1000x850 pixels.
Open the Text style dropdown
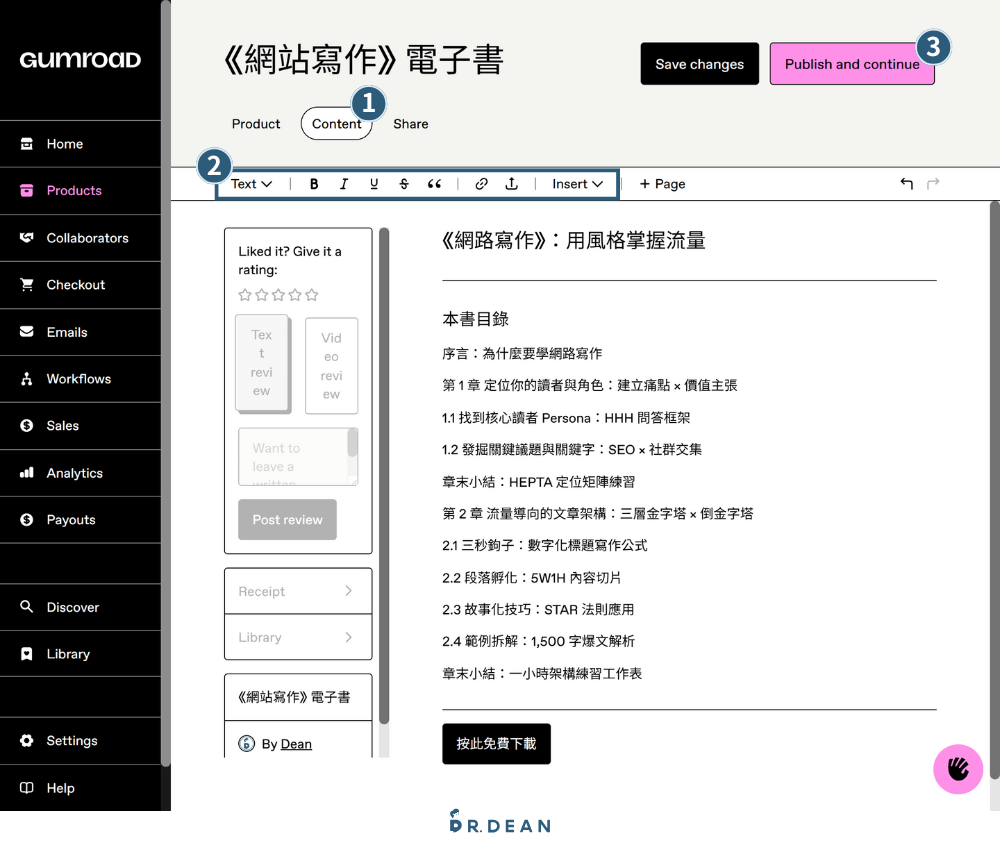click(249, 184)
